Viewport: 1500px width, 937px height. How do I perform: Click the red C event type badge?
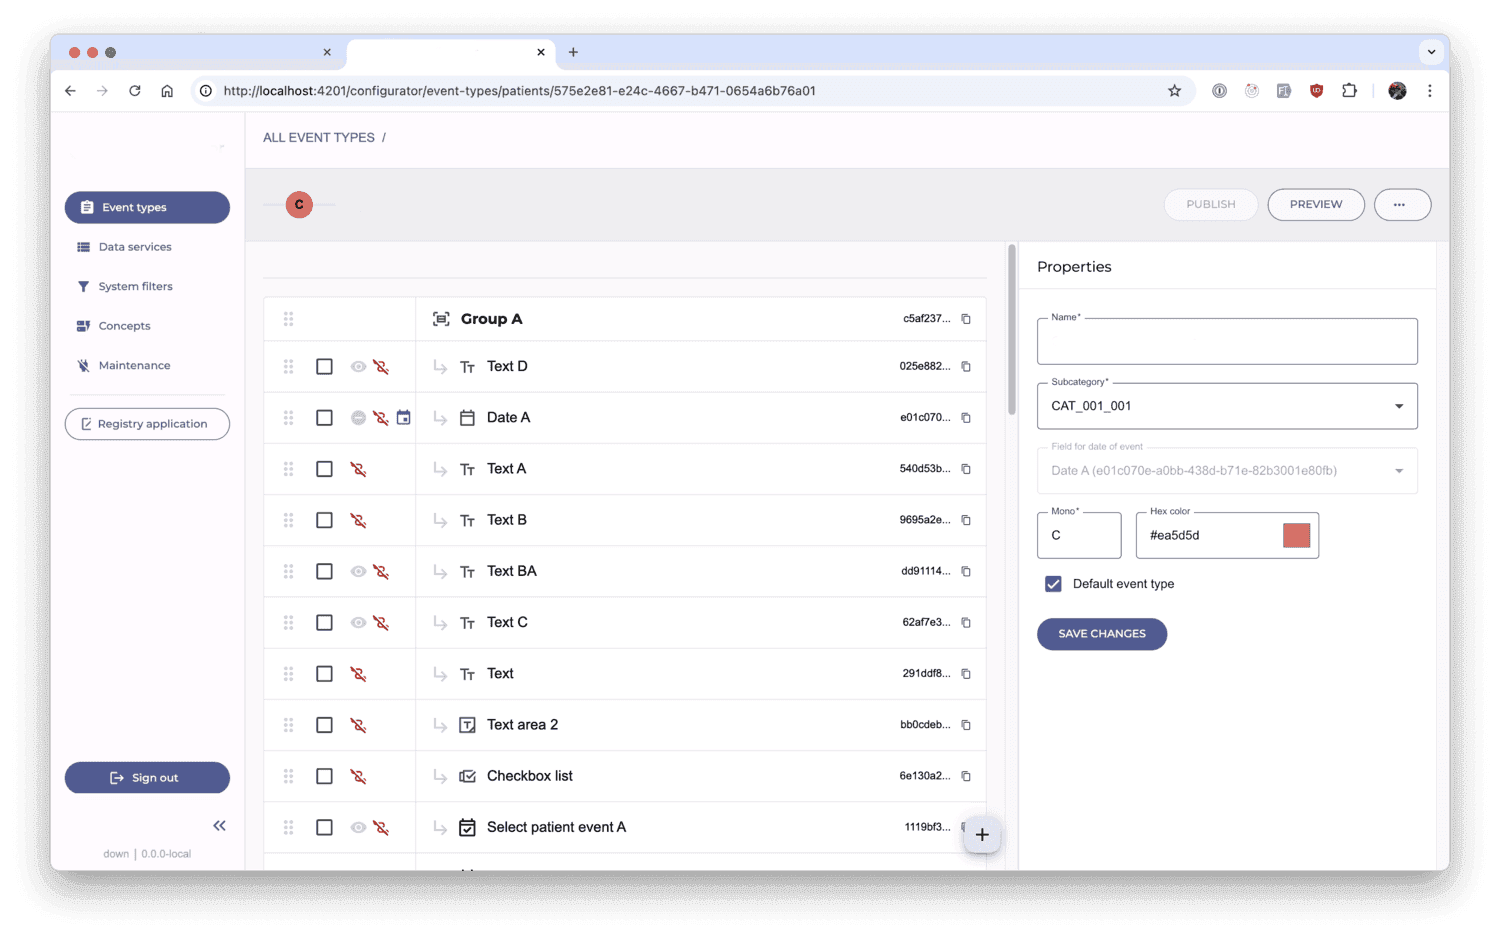299,205
